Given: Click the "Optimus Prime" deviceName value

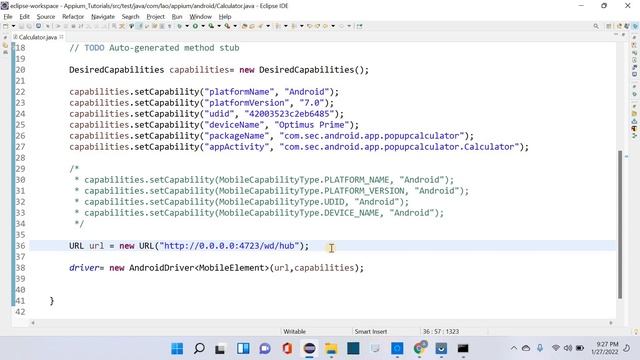Looking at the screenshot, I should (312, 125).
